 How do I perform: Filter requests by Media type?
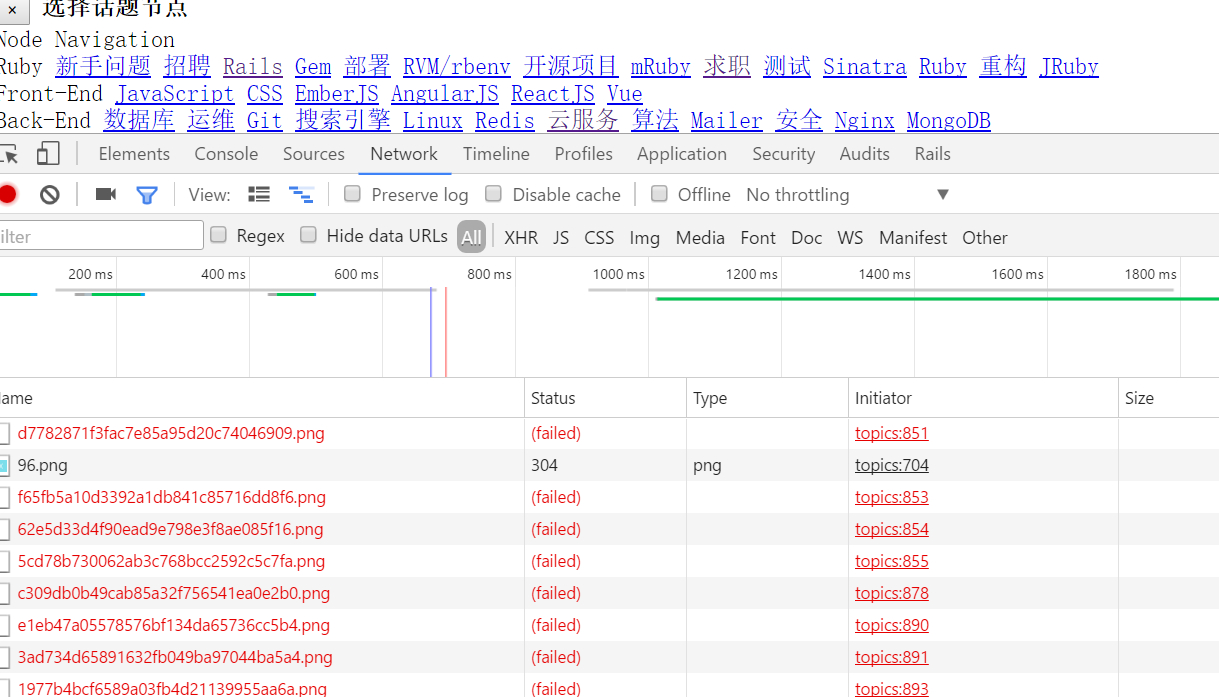(700, 238)
